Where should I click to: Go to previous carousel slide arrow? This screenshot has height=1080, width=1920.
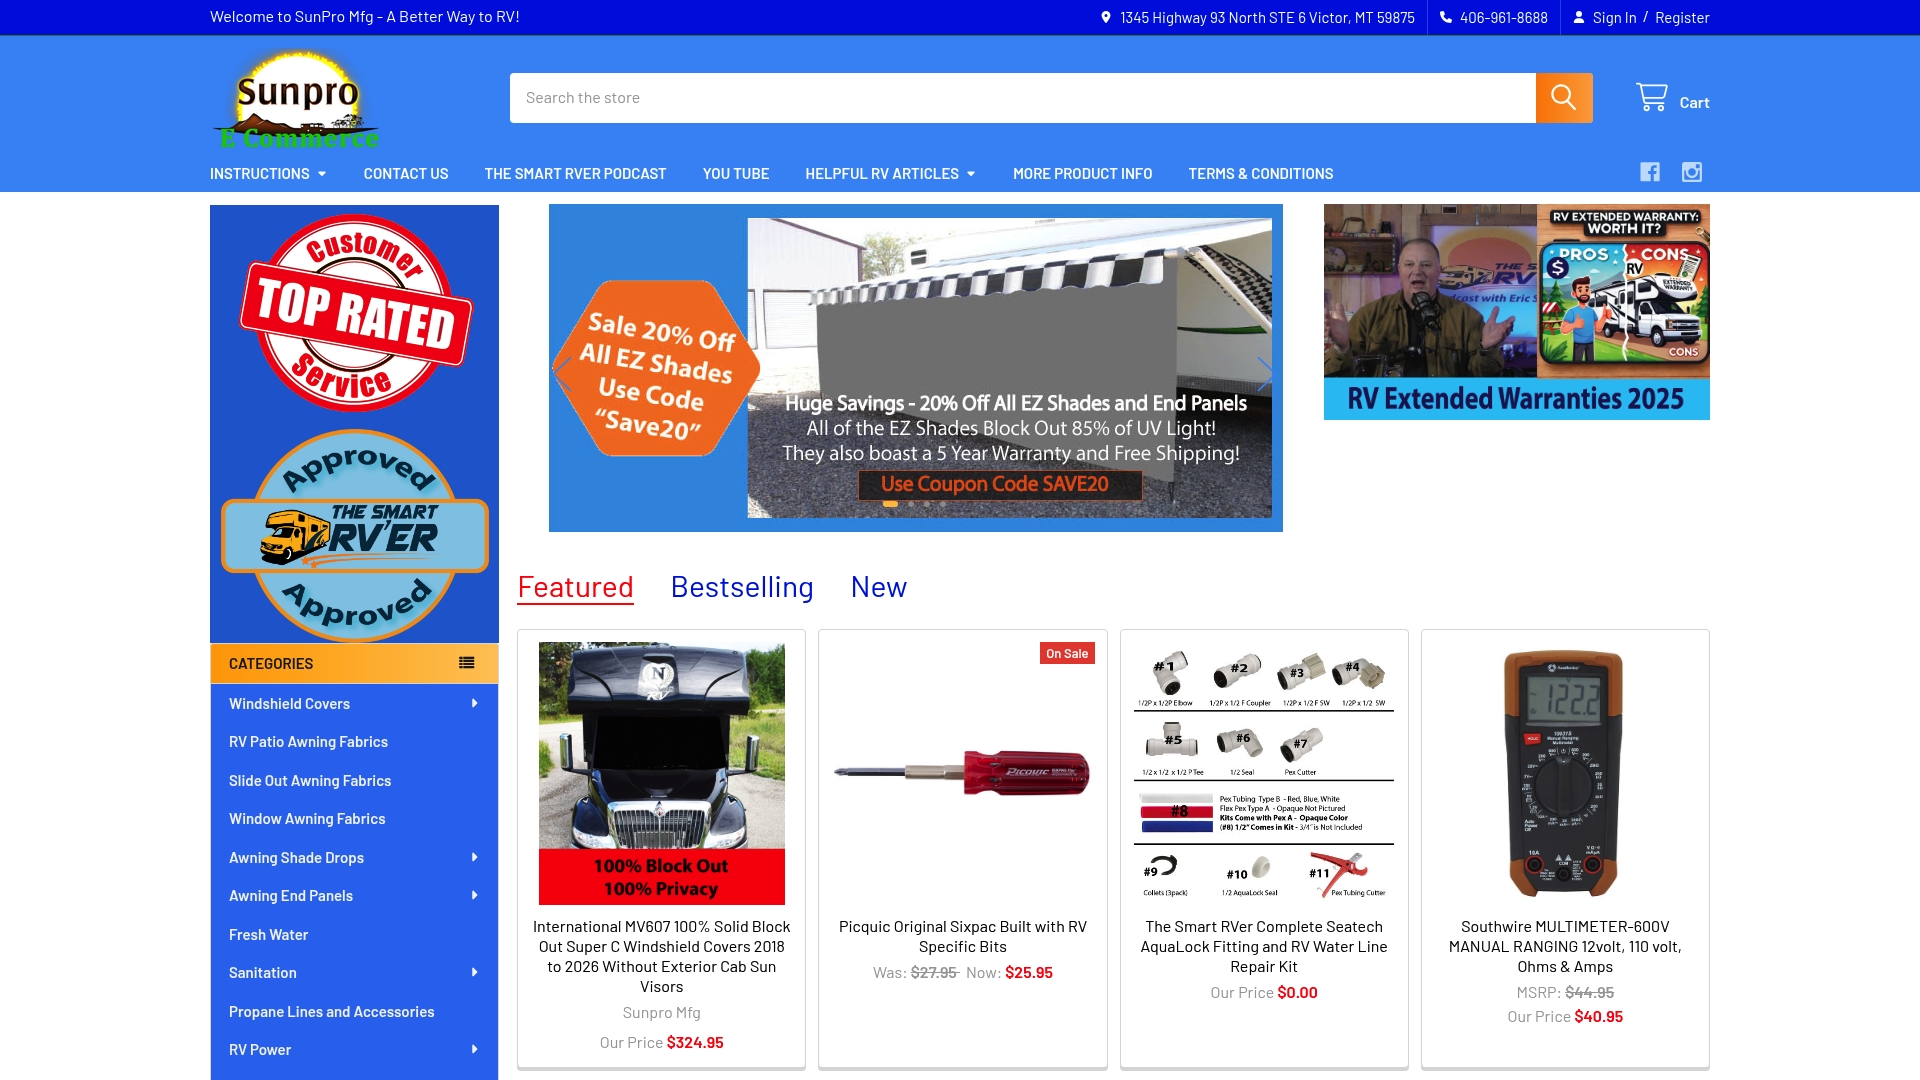[564, 374]
